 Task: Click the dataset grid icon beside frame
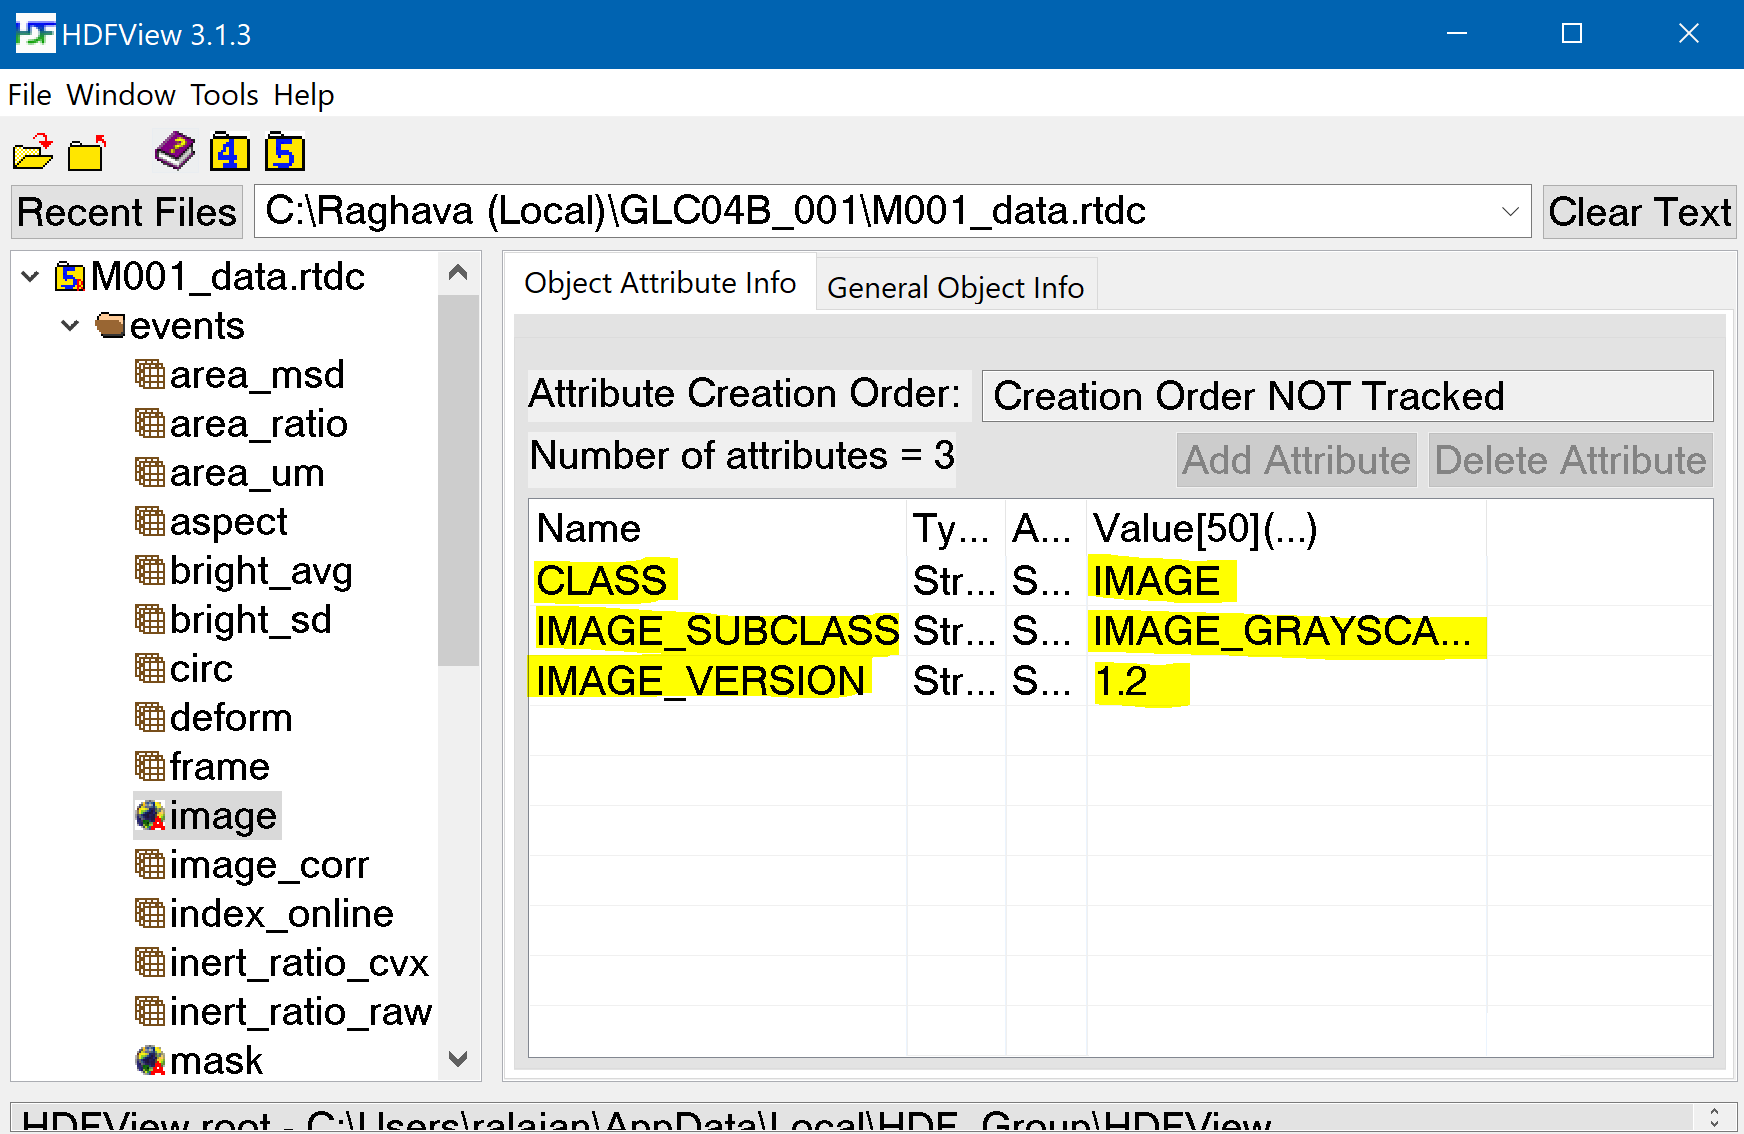pyautogui.click(x=148, y=766)
